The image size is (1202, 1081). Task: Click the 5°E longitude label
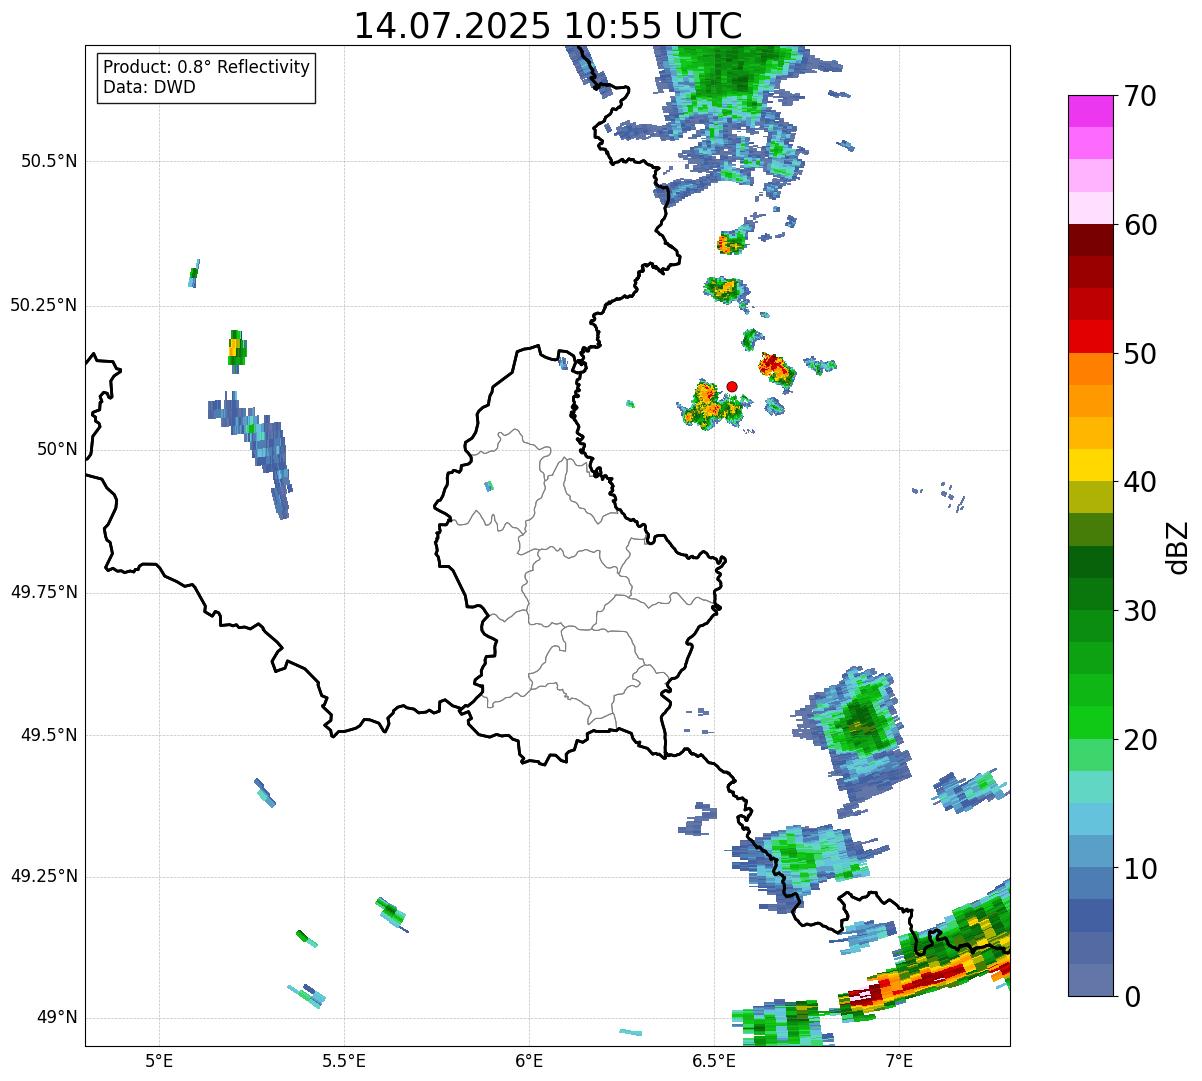click(159, 1060)
